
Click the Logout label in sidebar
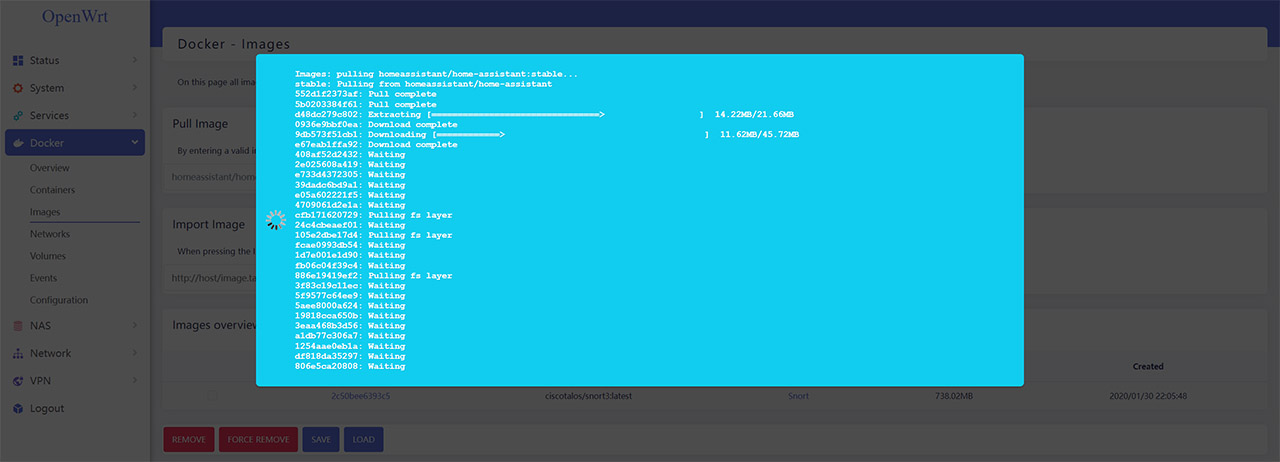47,408
